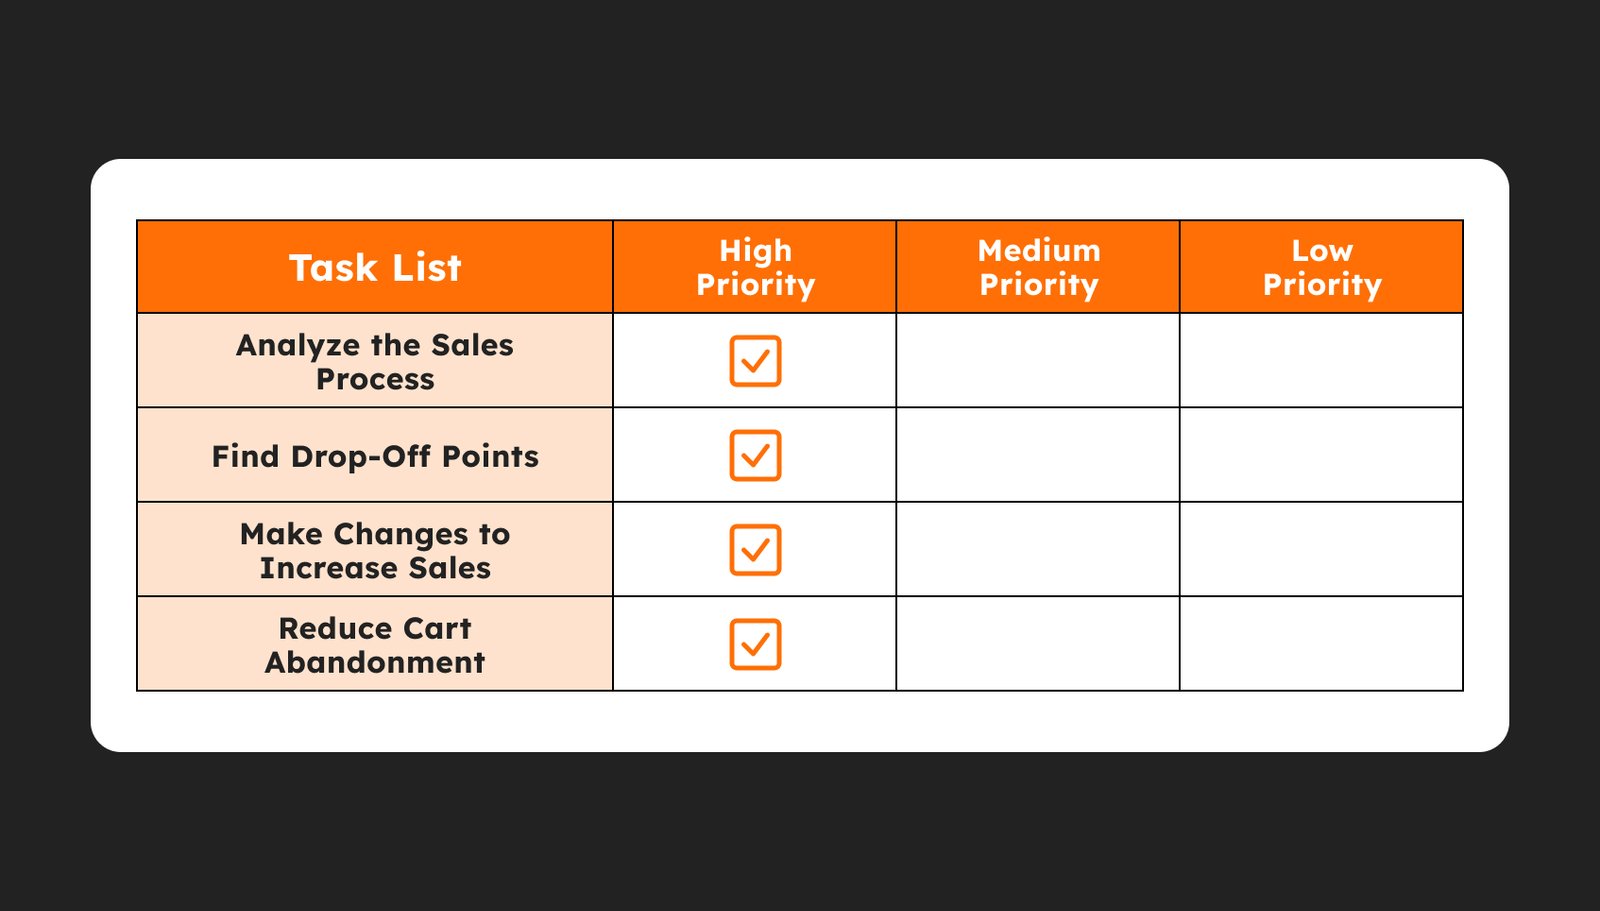Image resolution: width=1600 pixels, height=911 pixels.
Task: Select the Analyze the Sales Process task
Action: click(x=375, y=361)
